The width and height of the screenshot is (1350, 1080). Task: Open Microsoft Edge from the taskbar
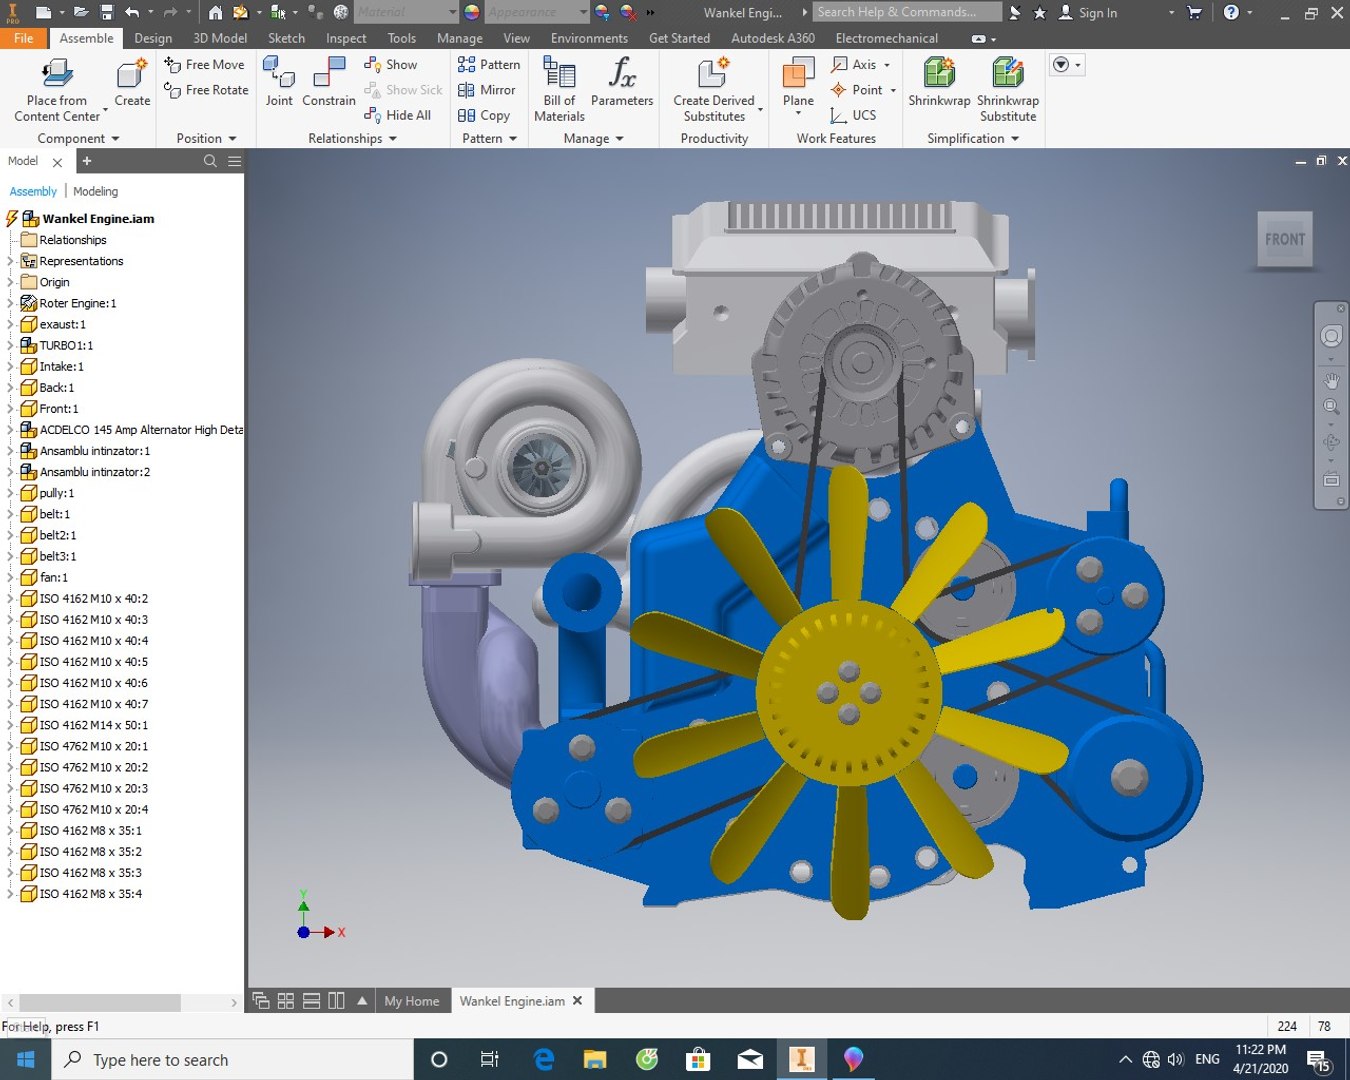(x=543, y=1059)
